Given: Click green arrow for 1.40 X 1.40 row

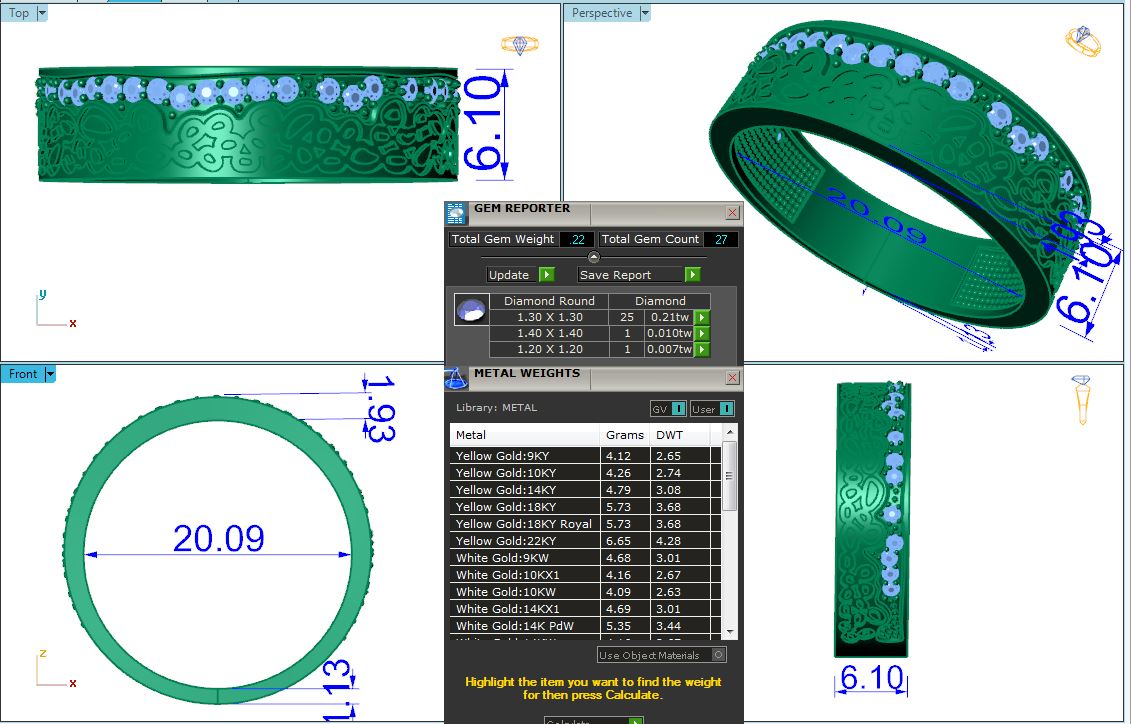Looking at the screenshot, I should coord(702,334).
